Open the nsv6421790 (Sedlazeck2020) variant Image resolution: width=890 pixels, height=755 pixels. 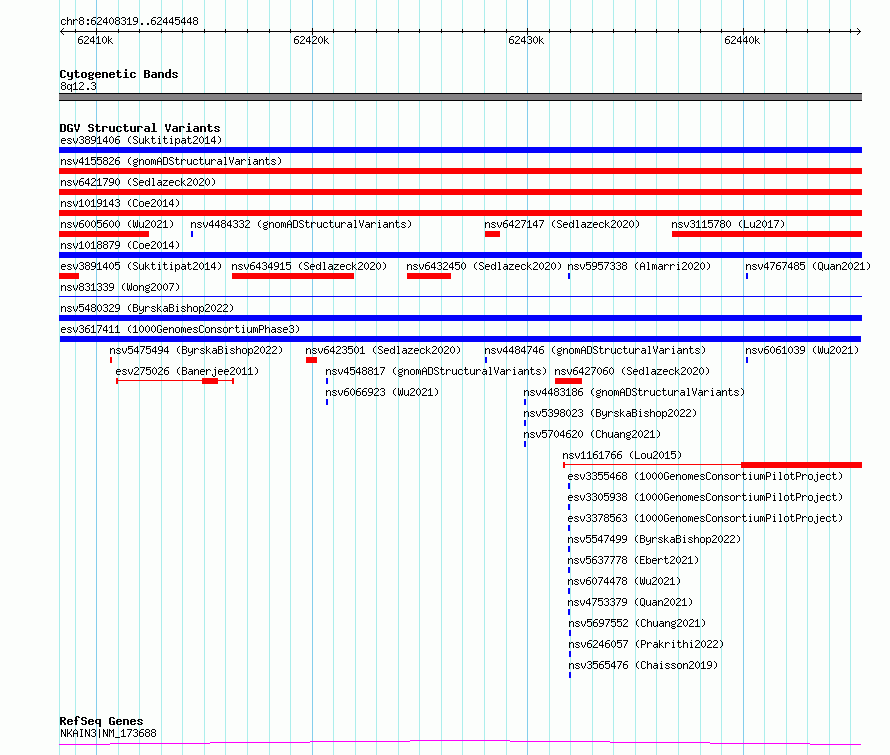pos(138,182)
